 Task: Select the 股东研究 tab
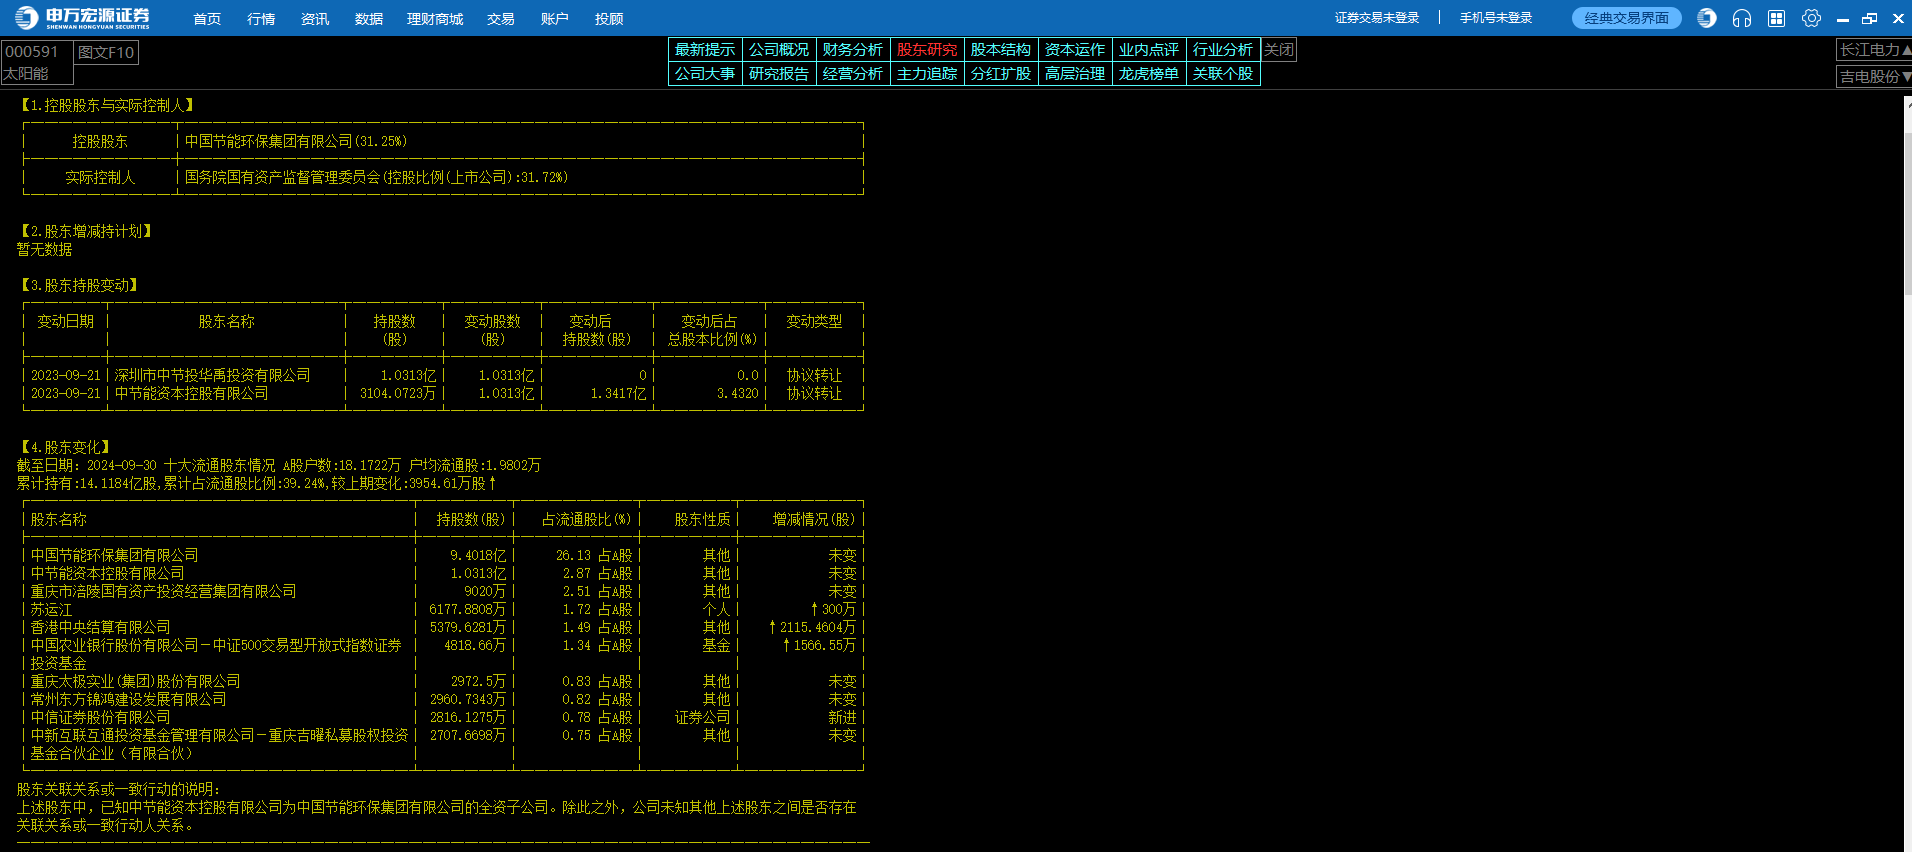point(927,49)
